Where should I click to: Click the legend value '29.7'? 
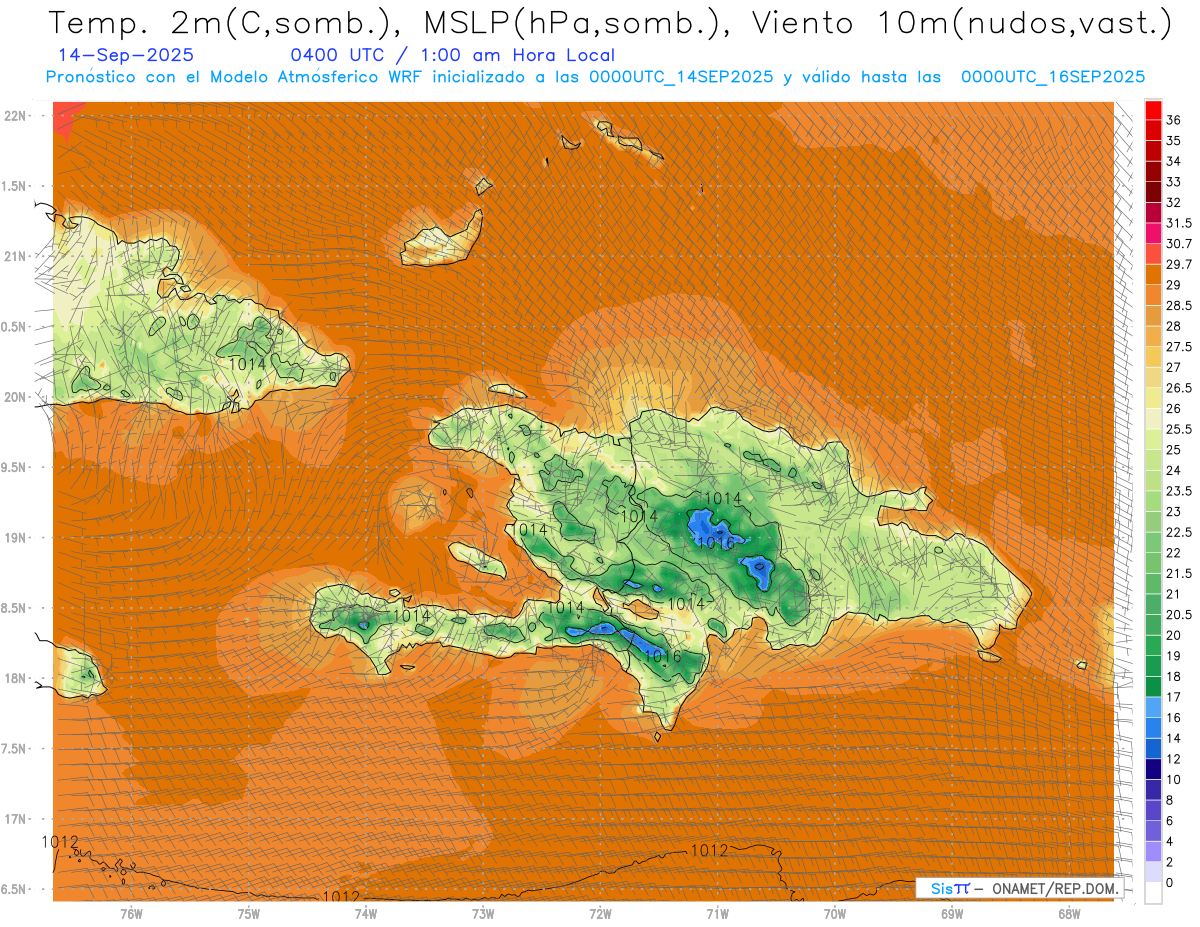1179,264
